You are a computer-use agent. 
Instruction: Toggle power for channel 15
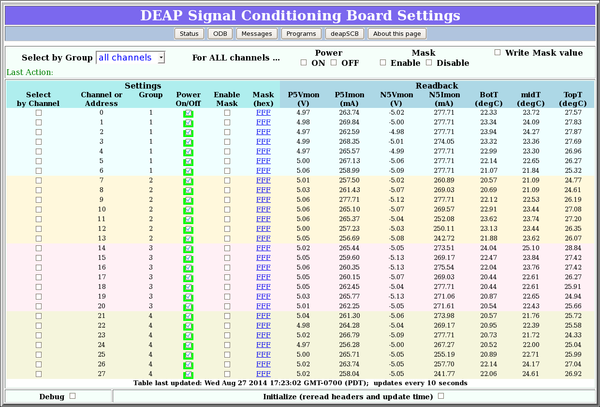coord(188,259)
